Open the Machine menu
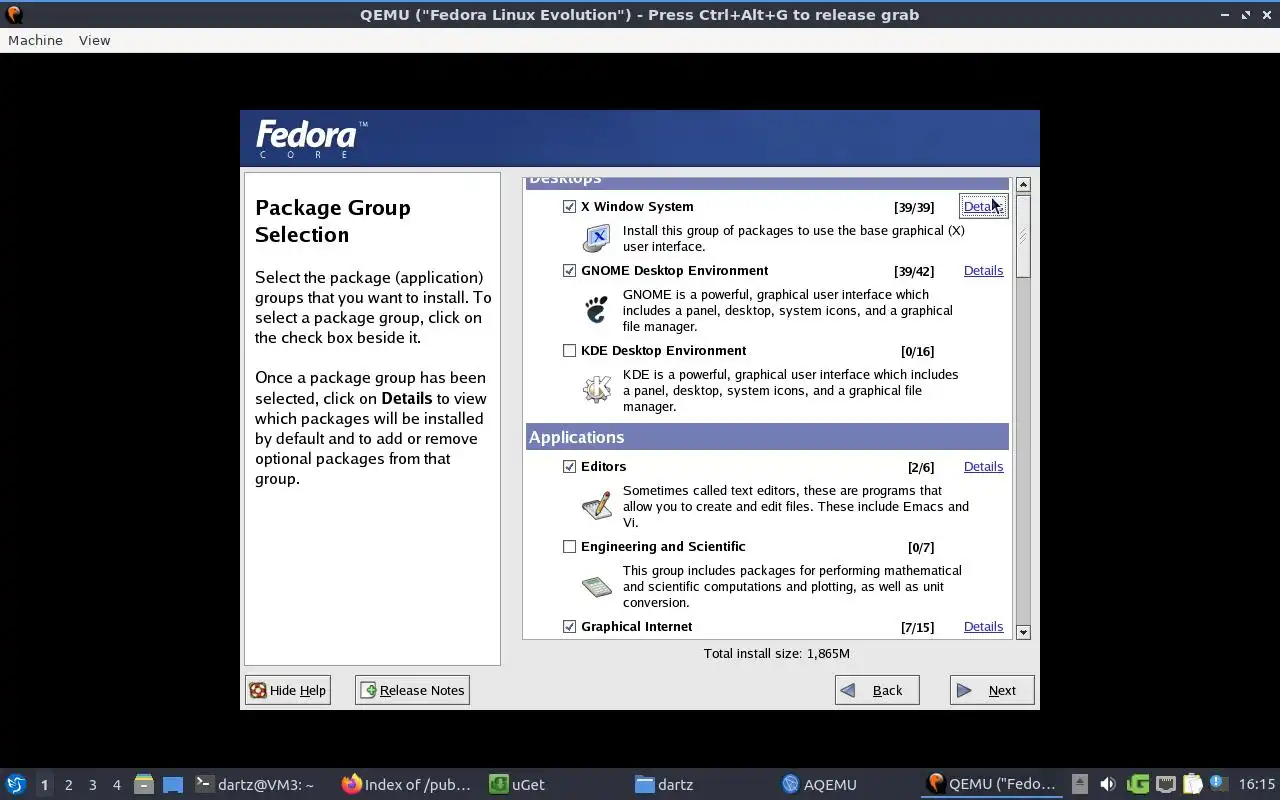The image size is (1280, 800). pos(35,40)
